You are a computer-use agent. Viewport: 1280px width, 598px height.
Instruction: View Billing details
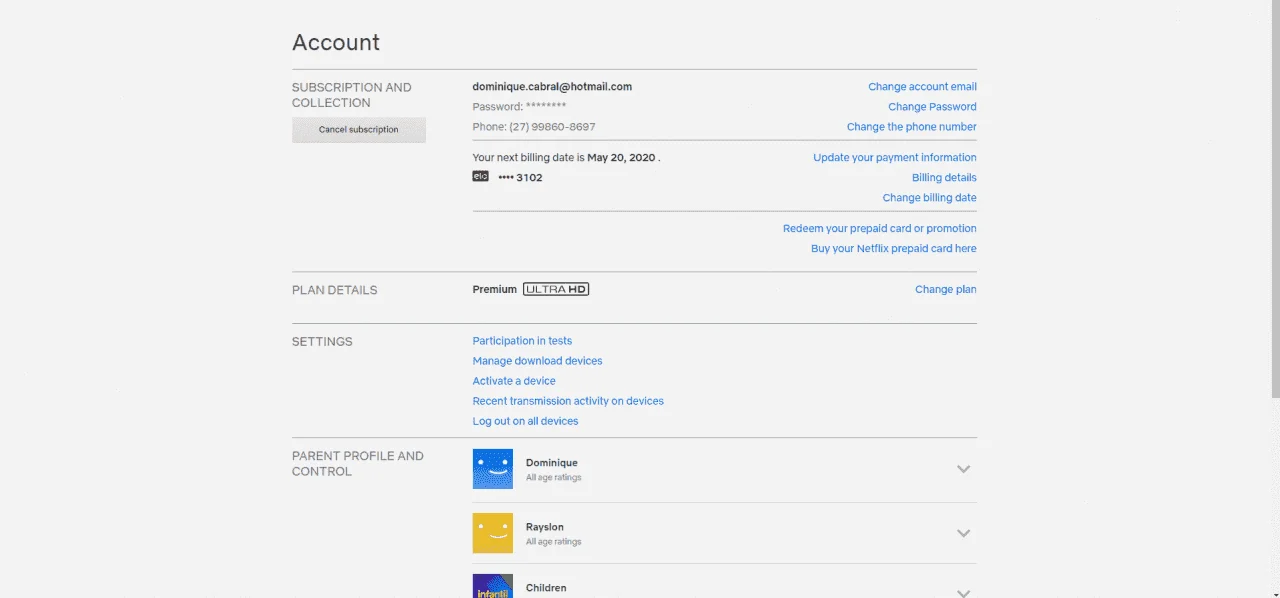pos(944,178)
